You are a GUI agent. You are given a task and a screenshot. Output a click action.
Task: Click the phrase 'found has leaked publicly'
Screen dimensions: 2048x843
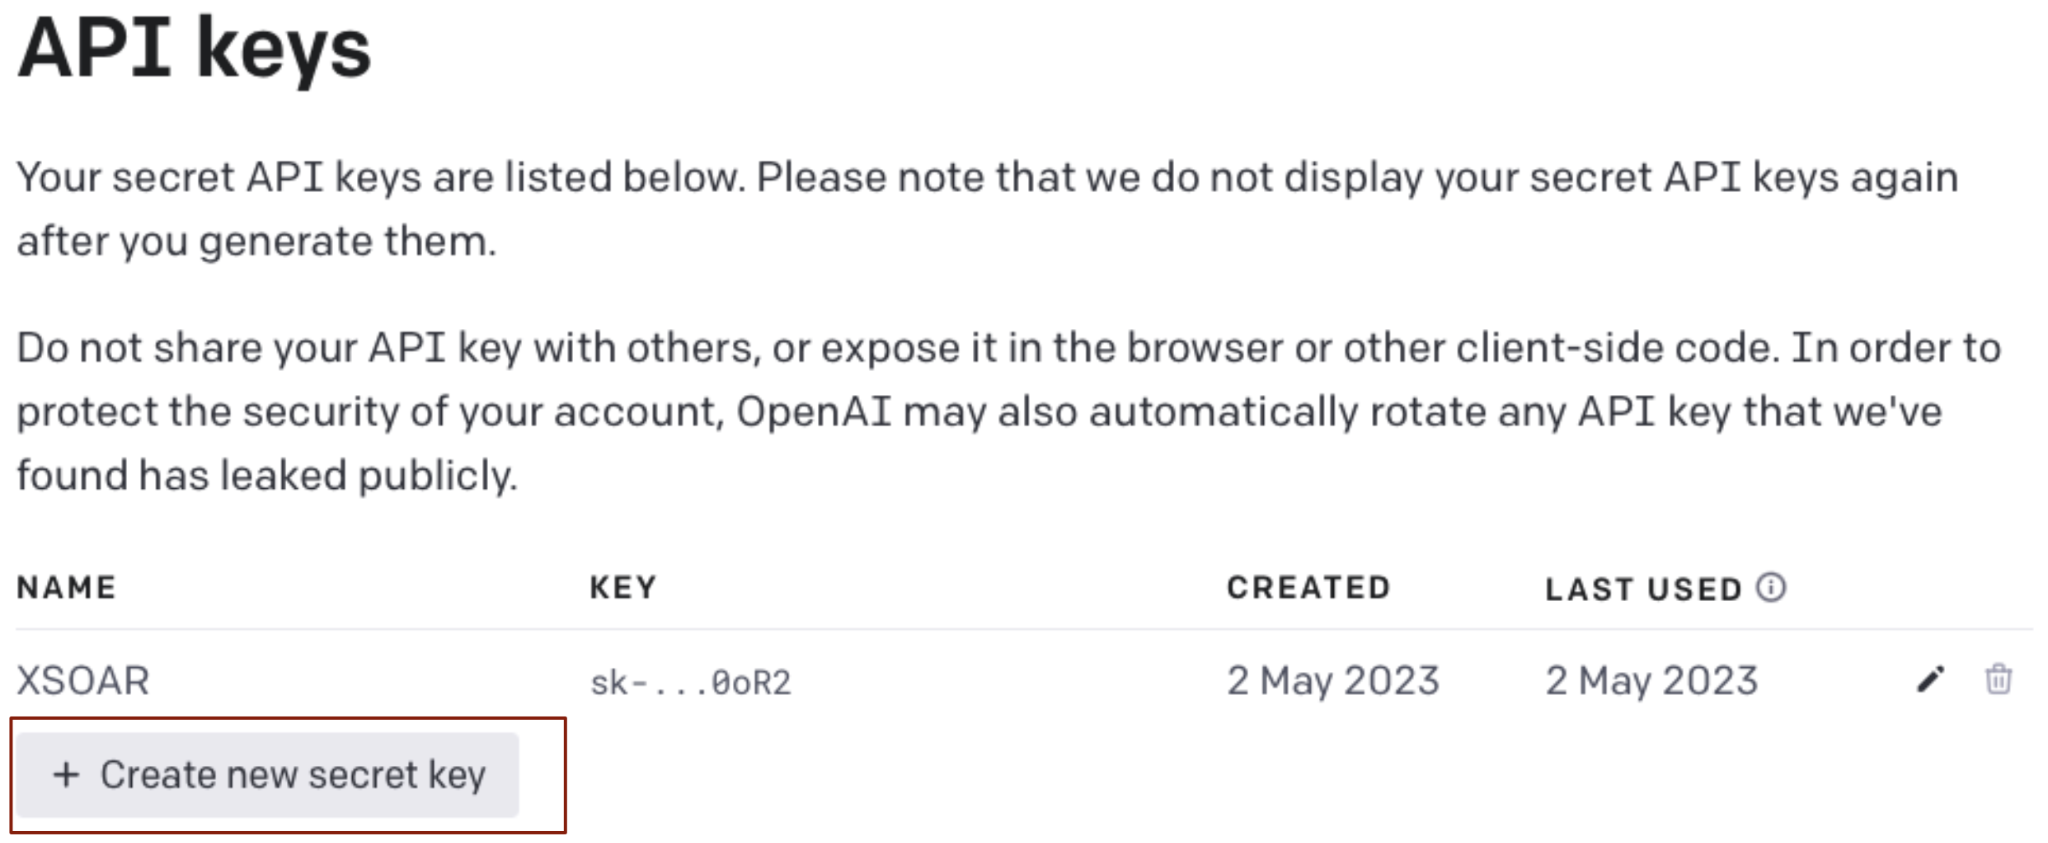point(267,476)
